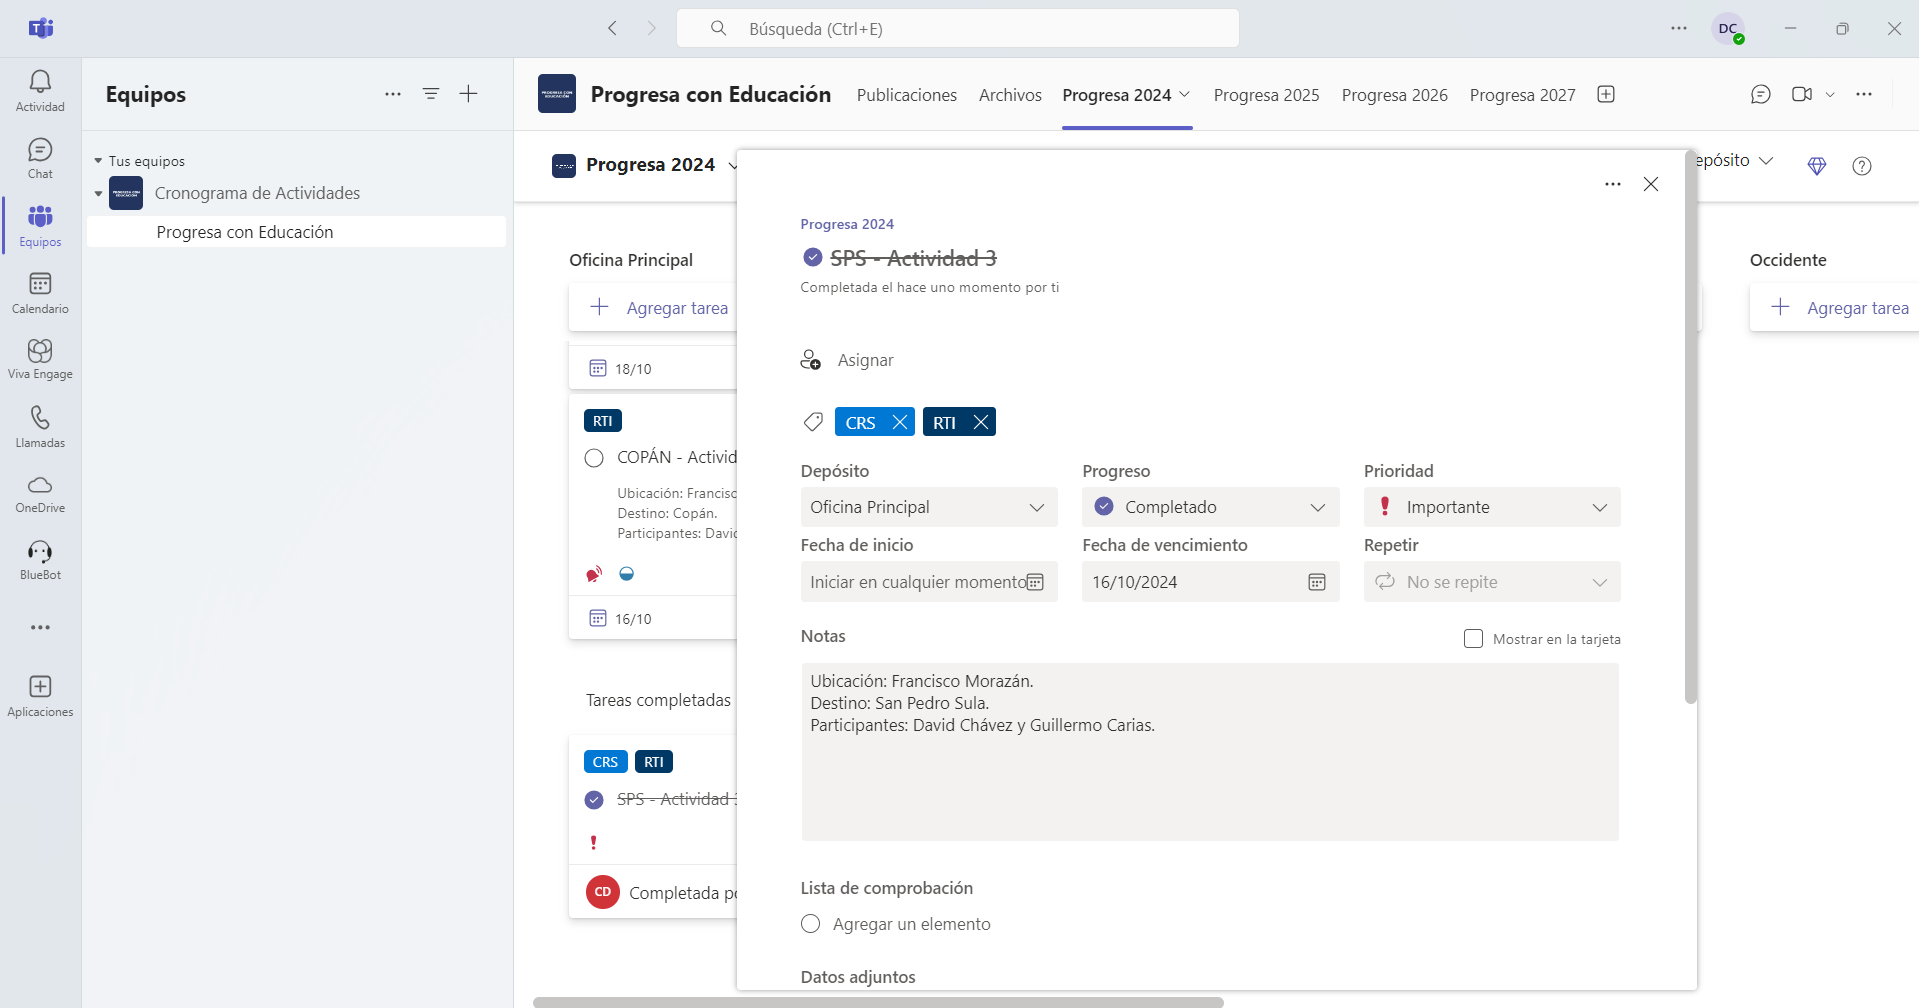Open Viva Engage app

pos(40,359)
